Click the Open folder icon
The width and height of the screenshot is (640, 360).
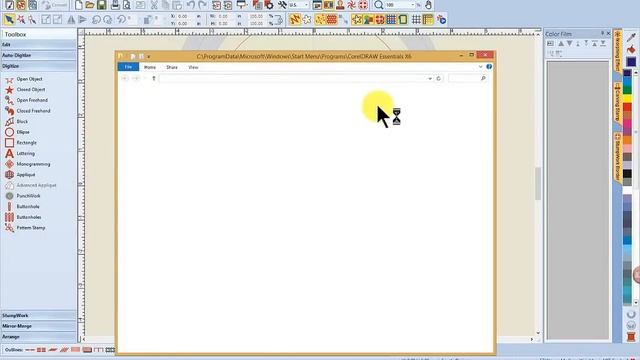[x=90, y=5]
